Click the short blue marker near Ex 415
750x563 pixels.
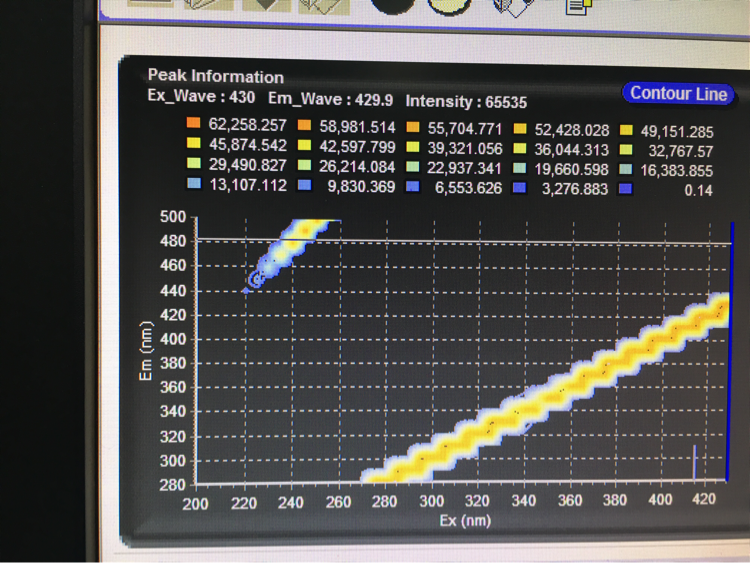[x=695, y=462]
